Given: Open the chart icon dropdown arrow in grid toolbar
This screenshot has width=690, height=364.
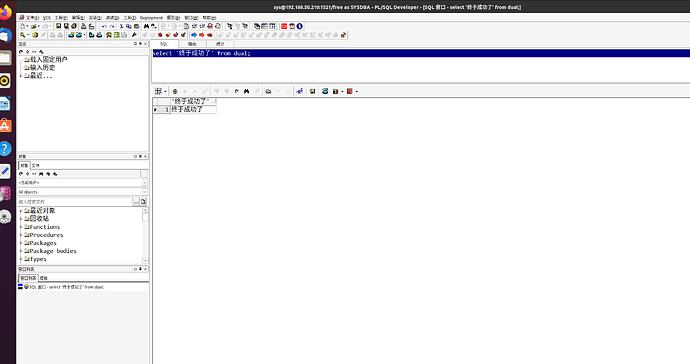Looking at the screenshot, I should [342, 92].
